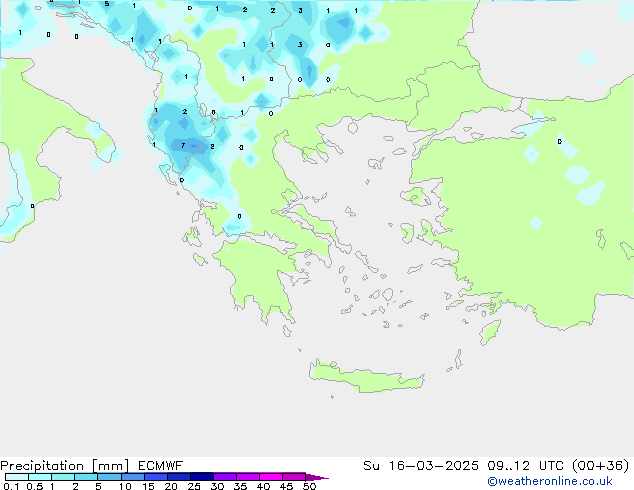Click the 'ECMWF' model label

click(161, 466)
